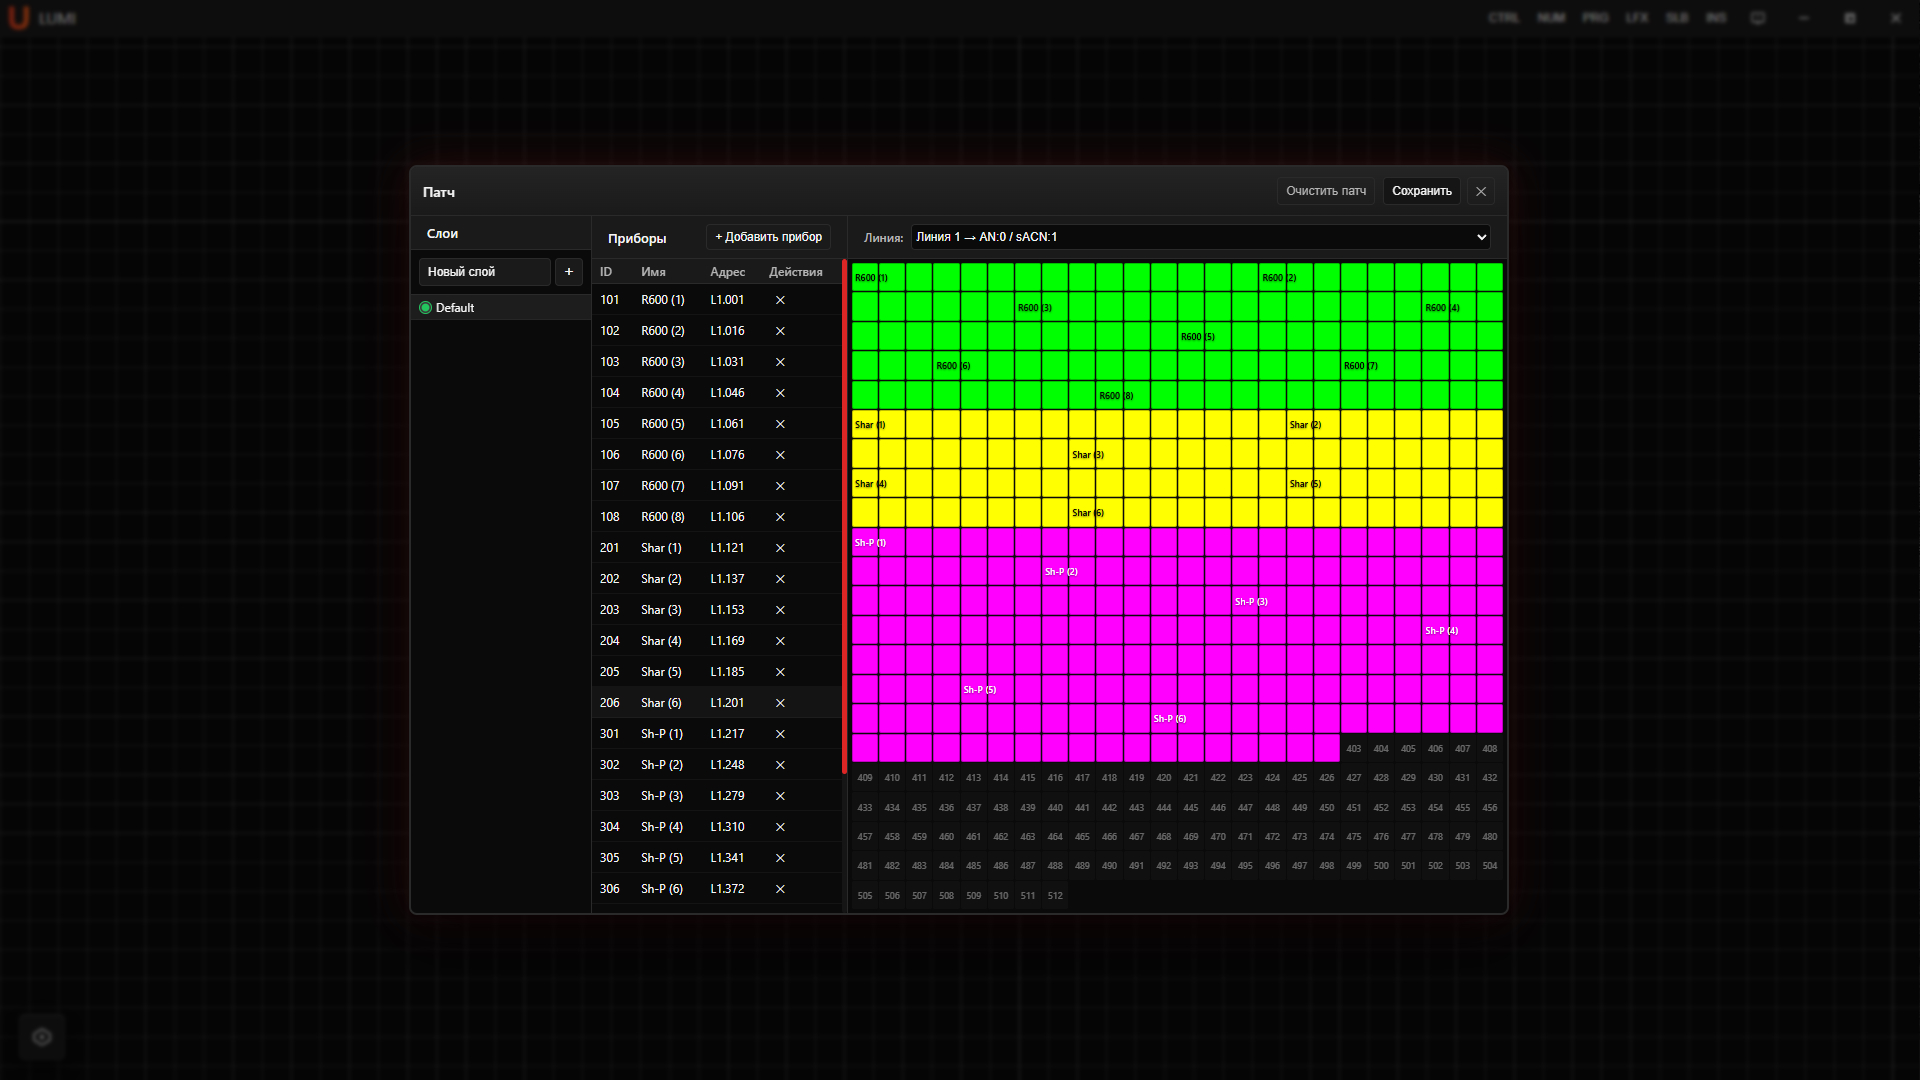Select row ID 305 in fixtures table
Viewport: 1920px width, 1080px height.
[x=717, y=858]
